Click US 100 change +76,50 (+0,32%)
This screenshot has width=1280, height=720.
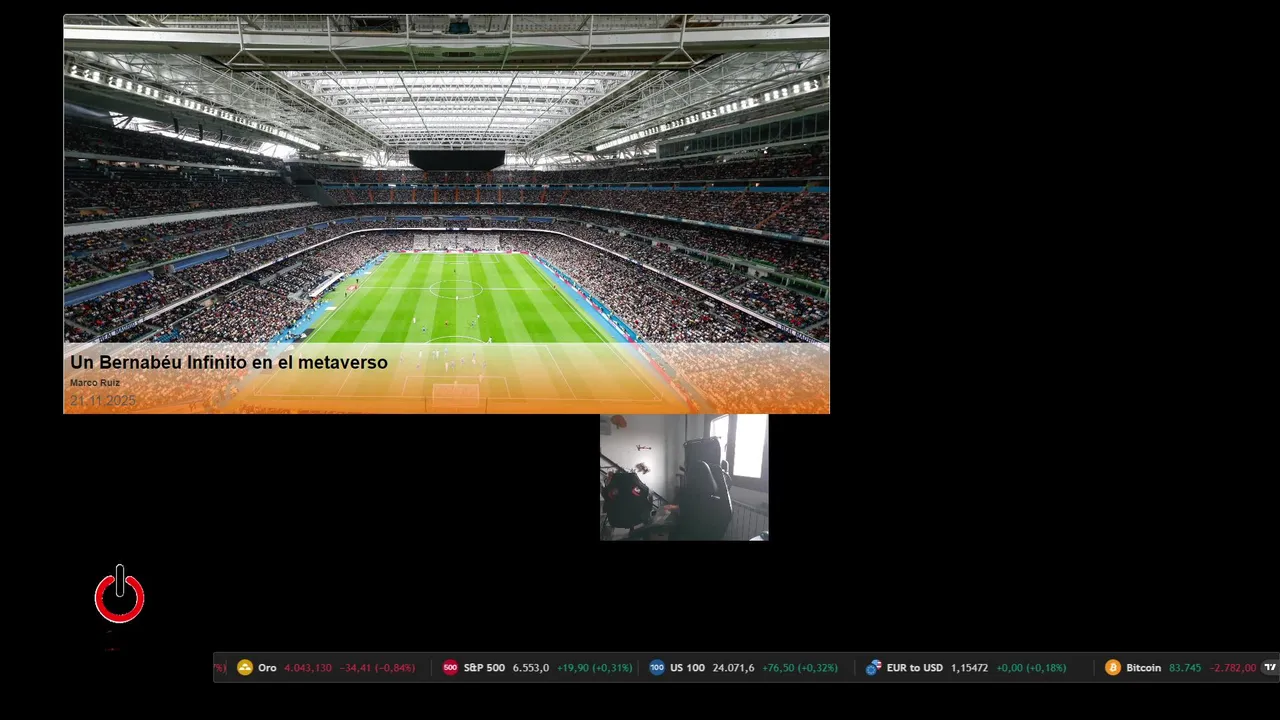[800, 668]
